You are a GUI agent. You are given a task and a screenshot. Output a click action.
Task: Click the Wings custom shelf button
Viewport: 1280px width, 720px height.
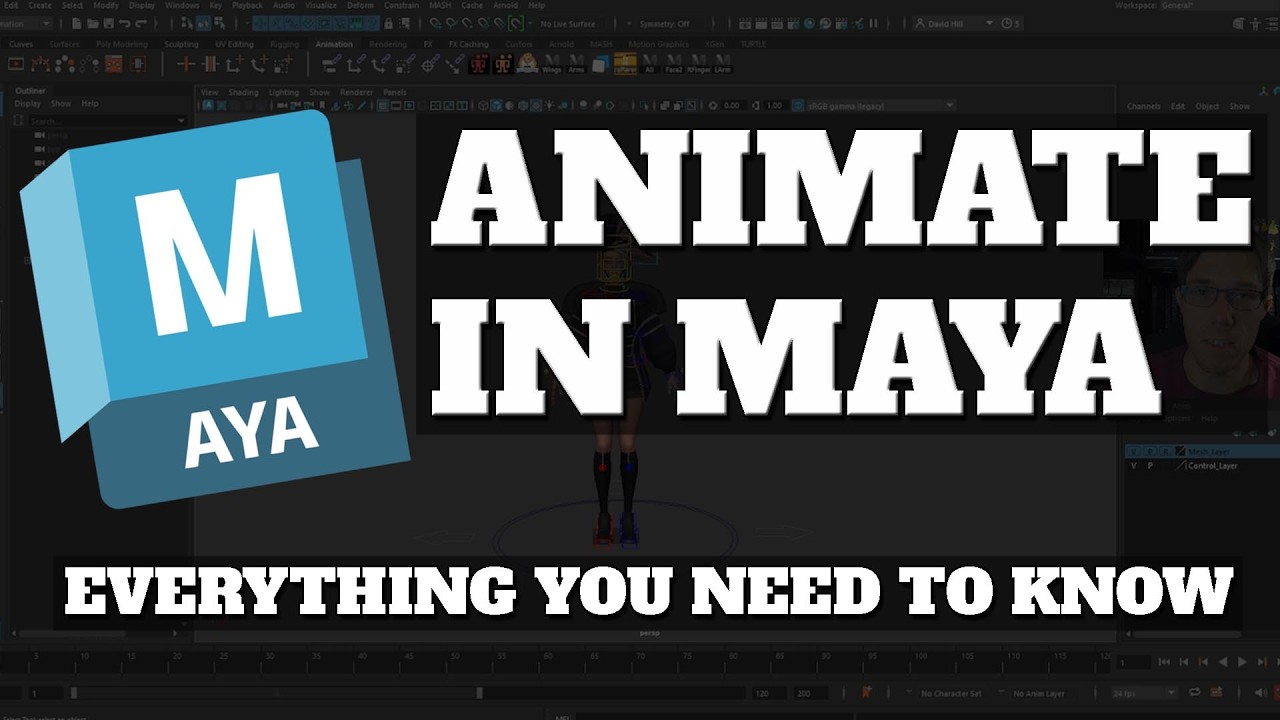point(552,64)
